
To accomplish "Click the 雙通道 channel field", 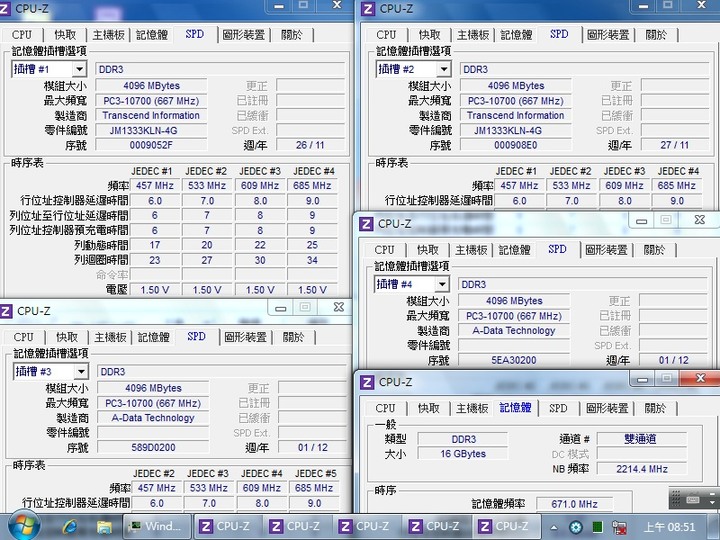I will (x=641, y=439).
